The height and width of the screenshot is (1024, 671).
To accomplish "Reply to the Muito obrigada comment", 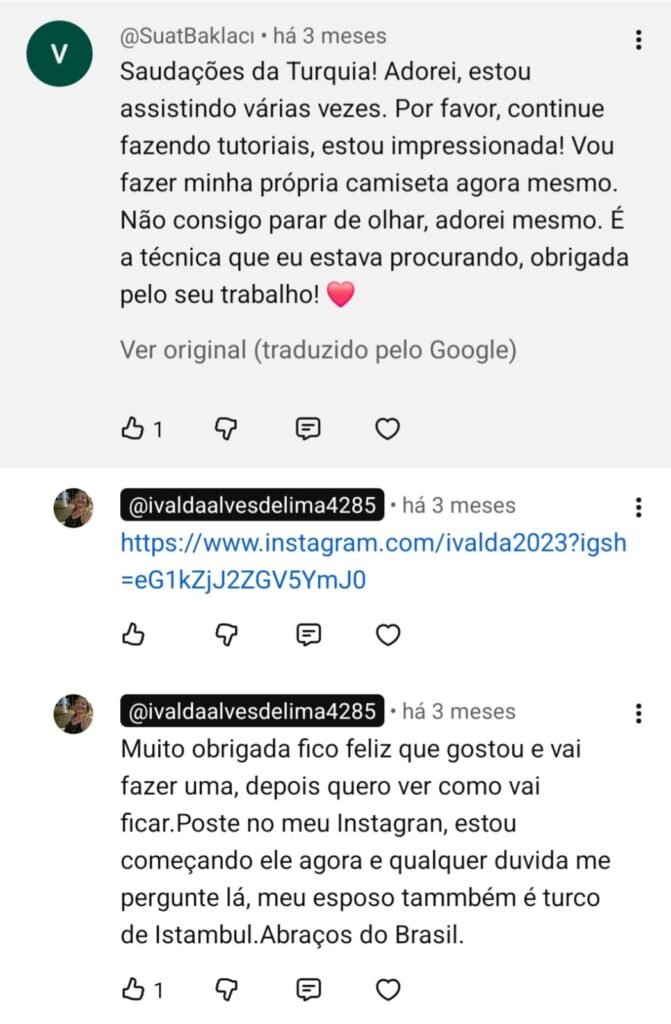I will (308, 990).
